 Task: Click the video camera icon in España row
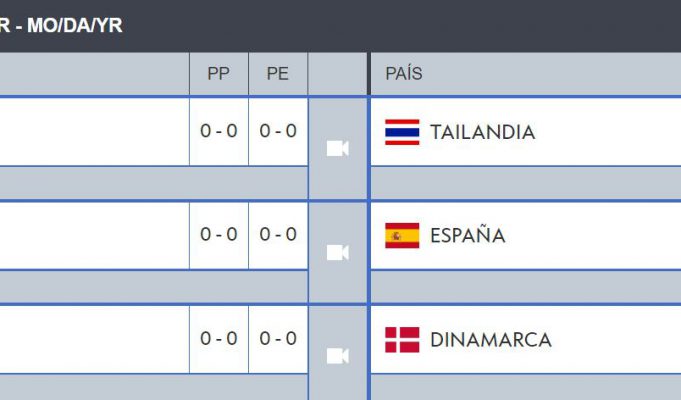pos(337,252)
